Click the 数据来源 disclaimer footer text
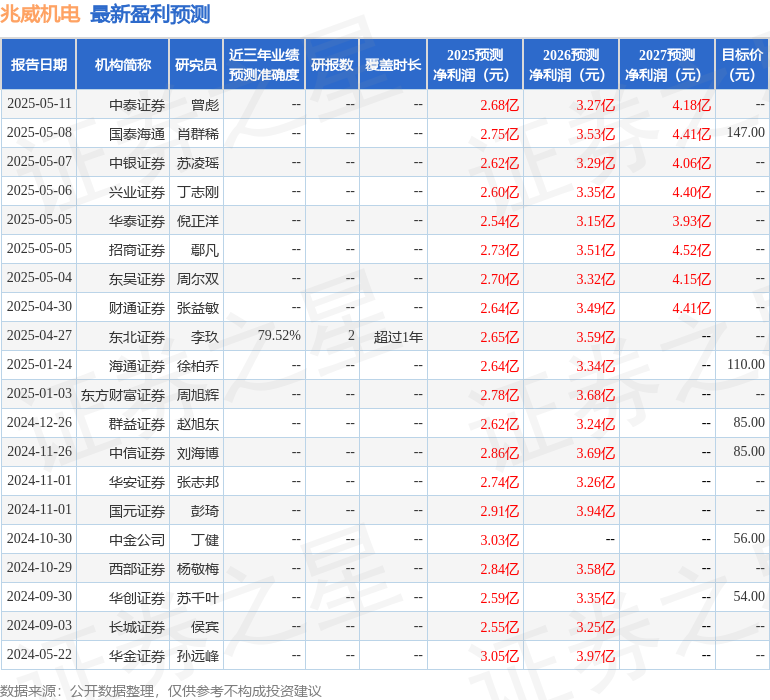 [x=161, y=690]
